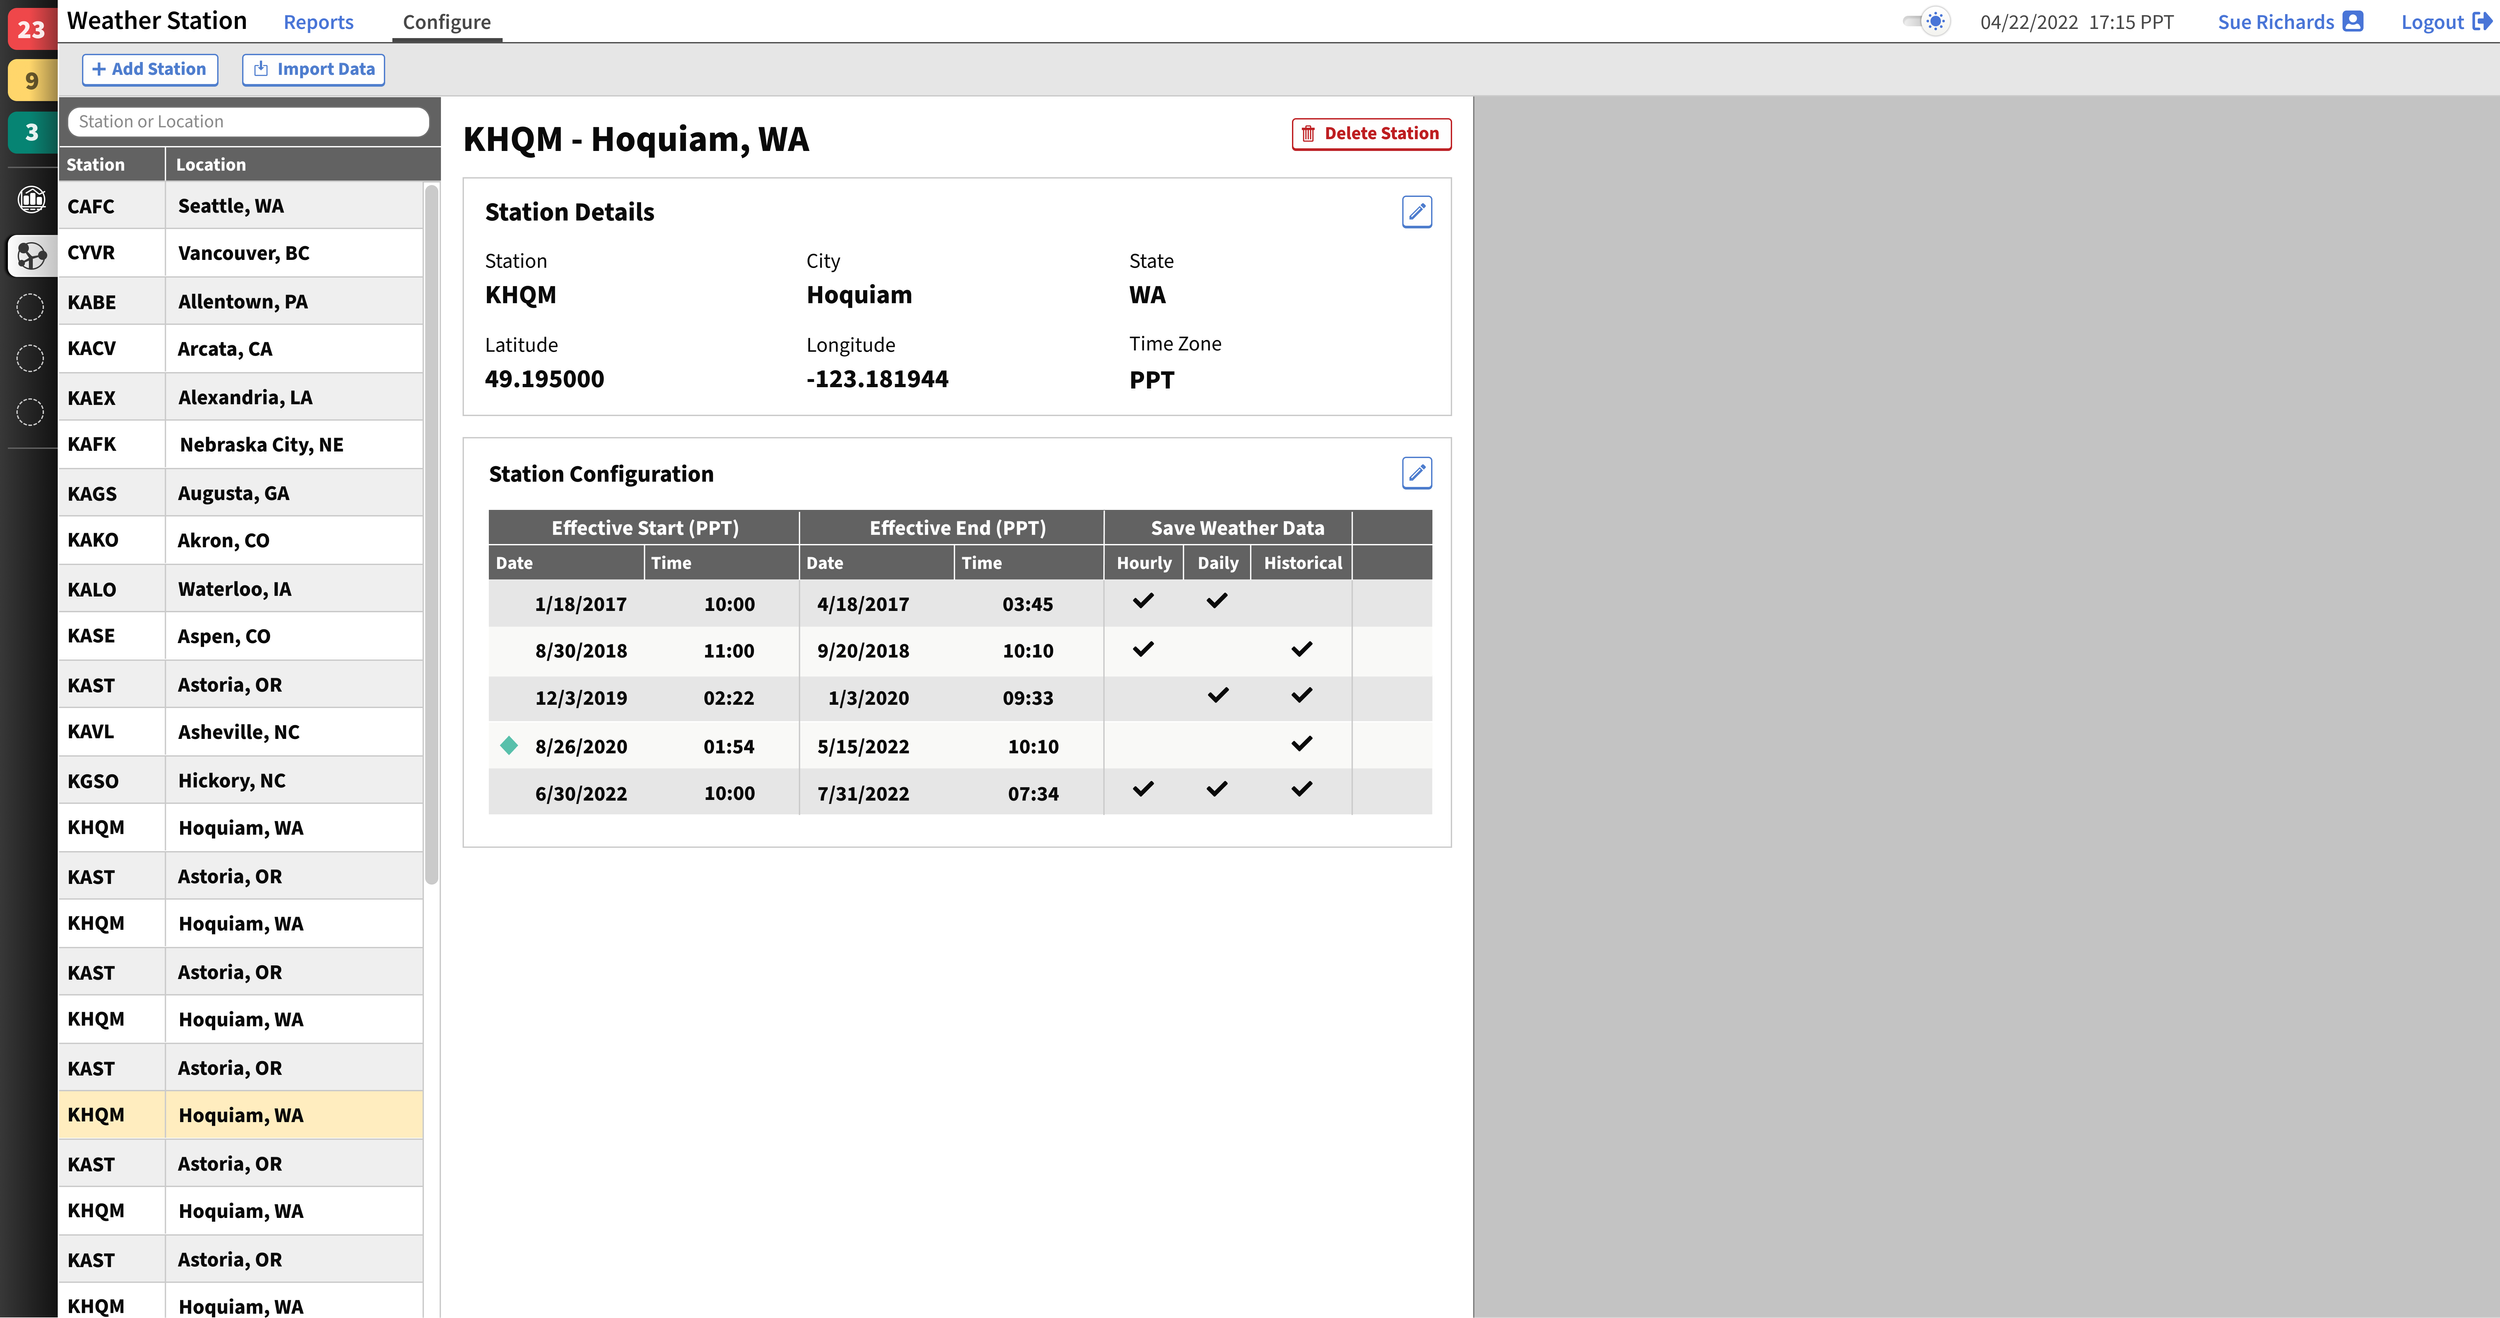This screenshot has height=1318, width=2500.
Task: Click the Time Zone value PPT
Action: (1151, 380)
